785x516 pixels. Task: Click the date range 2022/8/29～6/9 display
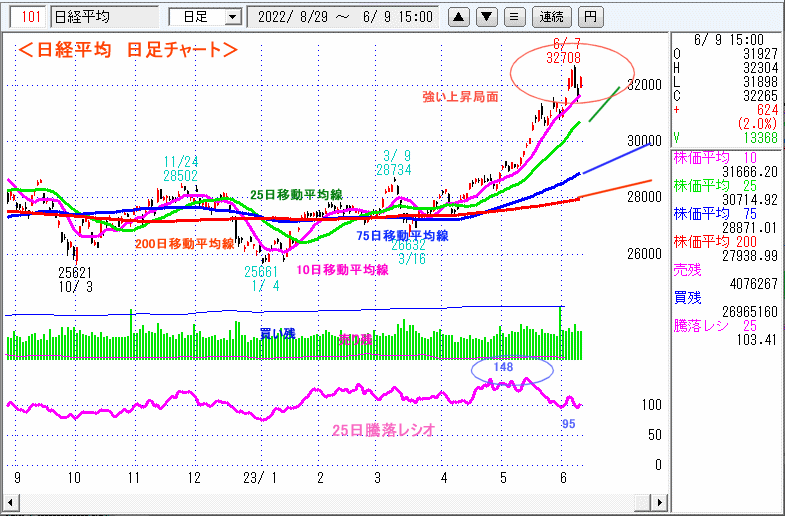click(345, 17)
